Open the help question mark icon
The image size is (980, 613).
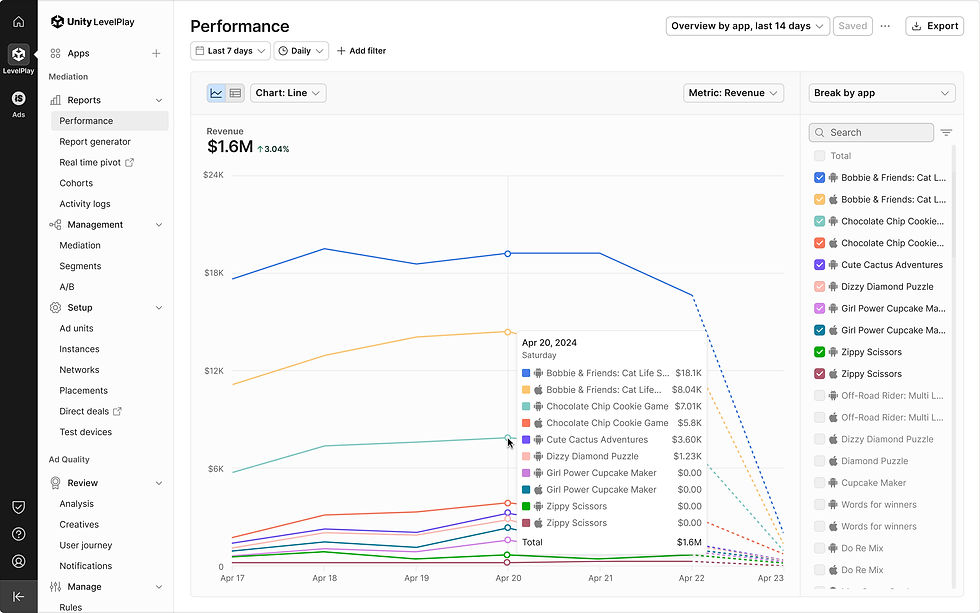(x=19, y=534)
